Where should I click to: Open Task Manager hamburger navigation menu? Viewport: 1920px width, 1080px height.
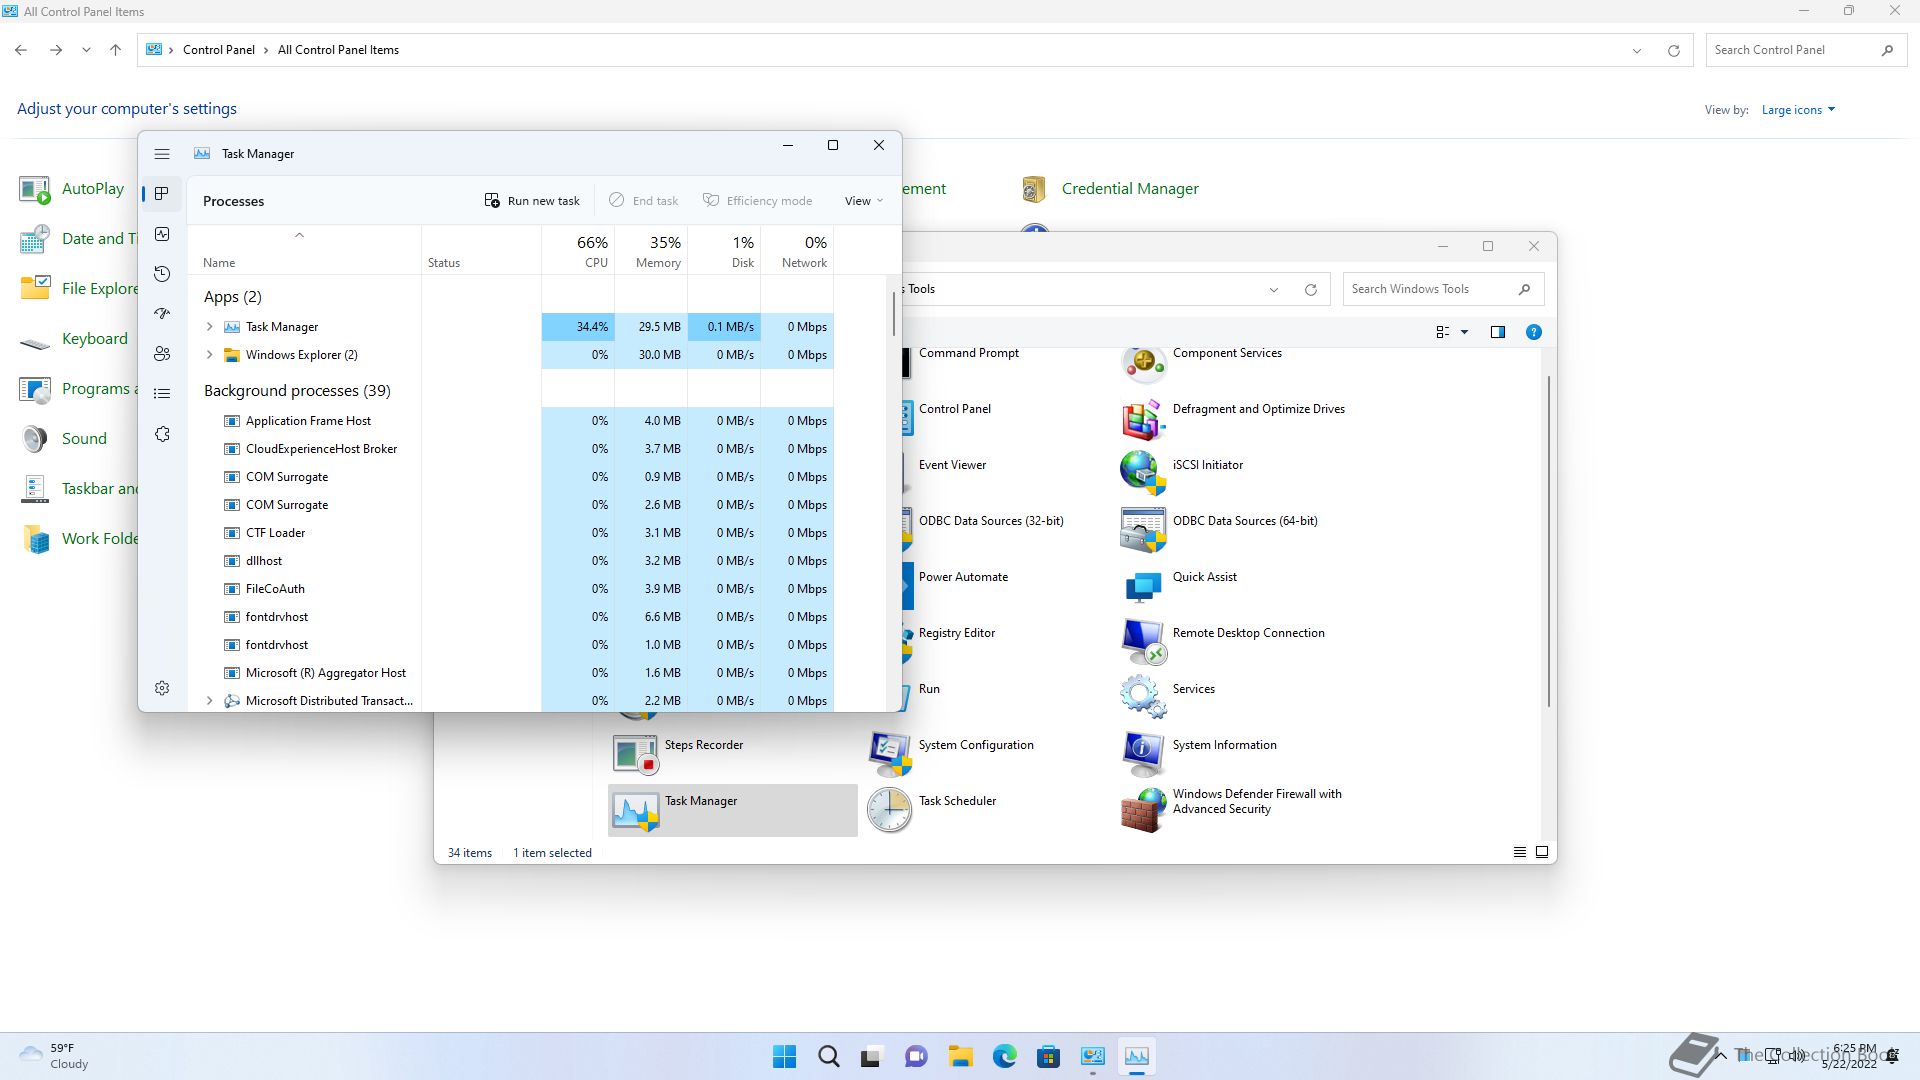[162, 154]
